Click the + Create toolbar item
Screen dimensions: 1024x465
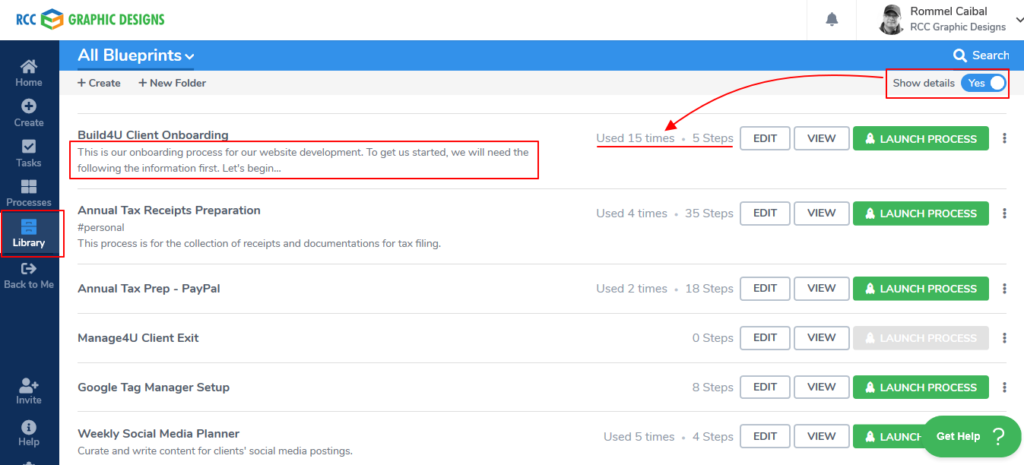[99, 83]
